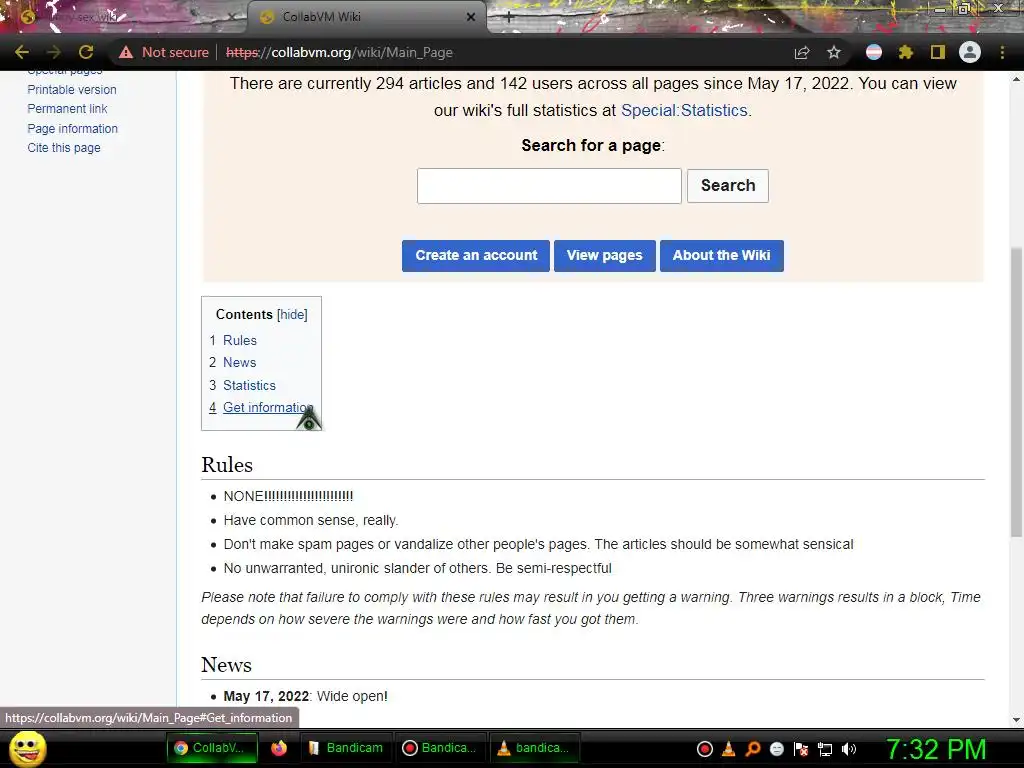Open Page information link
1024x768 pixels.
pos(72,129)
